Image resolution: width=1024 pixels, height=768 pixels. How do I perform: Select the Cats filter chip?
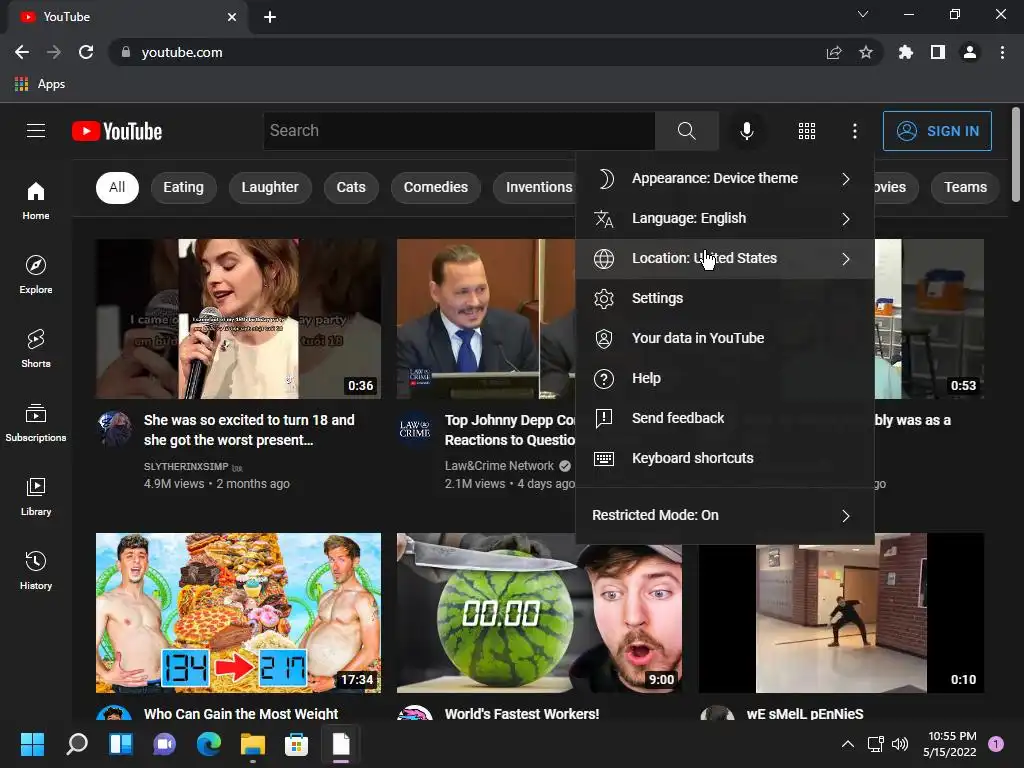[351, 187]
